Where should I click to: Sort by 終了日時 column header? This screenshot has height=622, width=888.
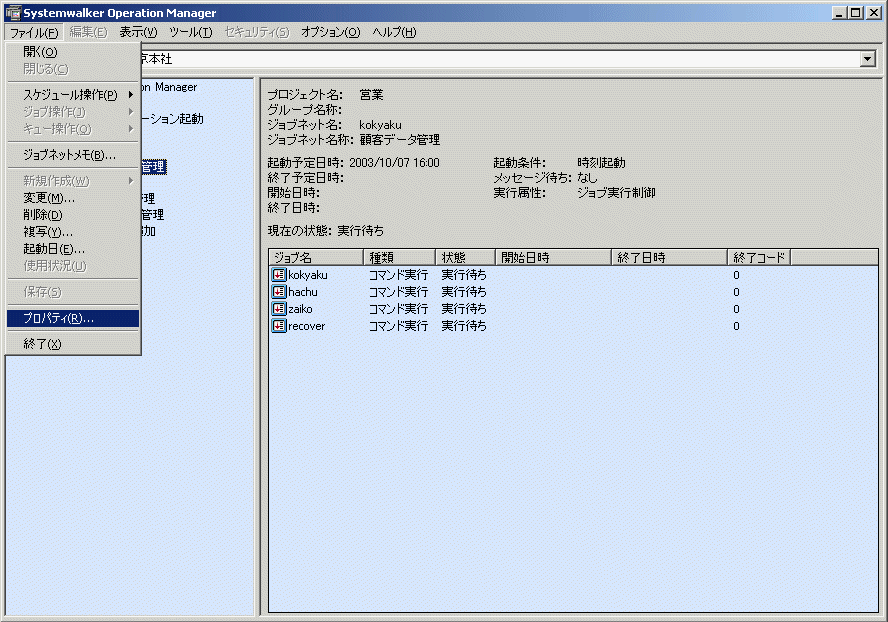[669, 258]
